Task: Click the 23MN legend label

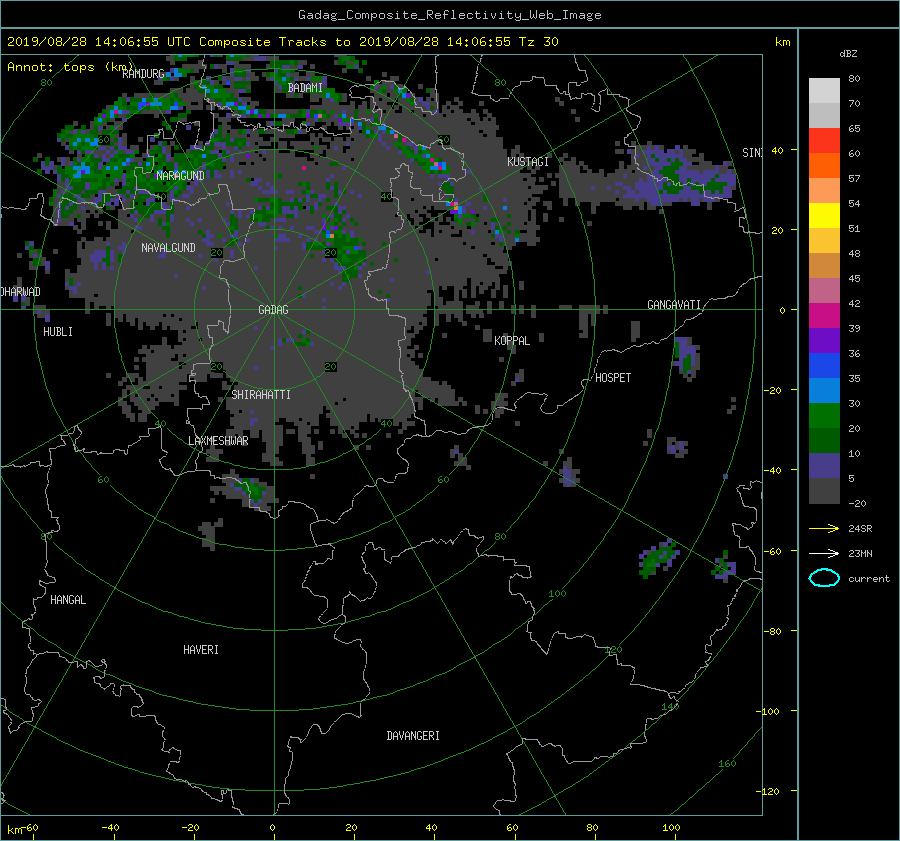Action: [860, 554]
